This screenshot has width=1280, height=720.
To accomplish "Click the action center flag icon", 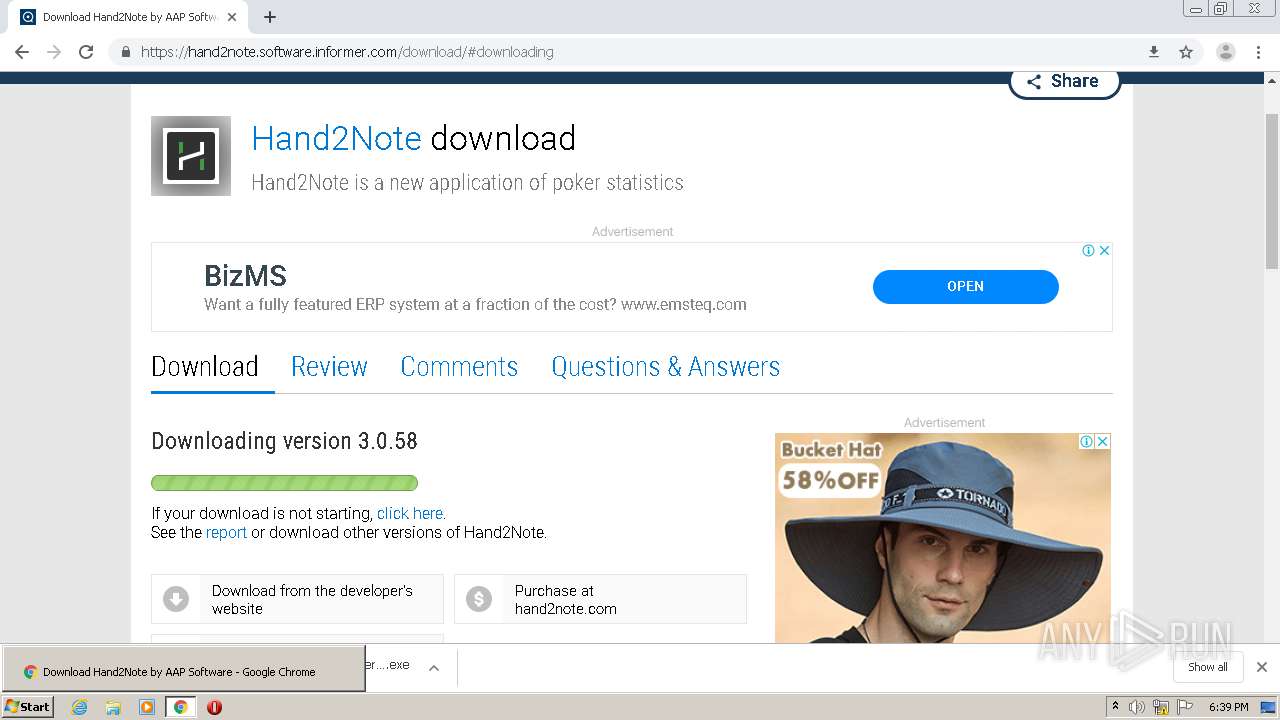I will pos(1185,707).
